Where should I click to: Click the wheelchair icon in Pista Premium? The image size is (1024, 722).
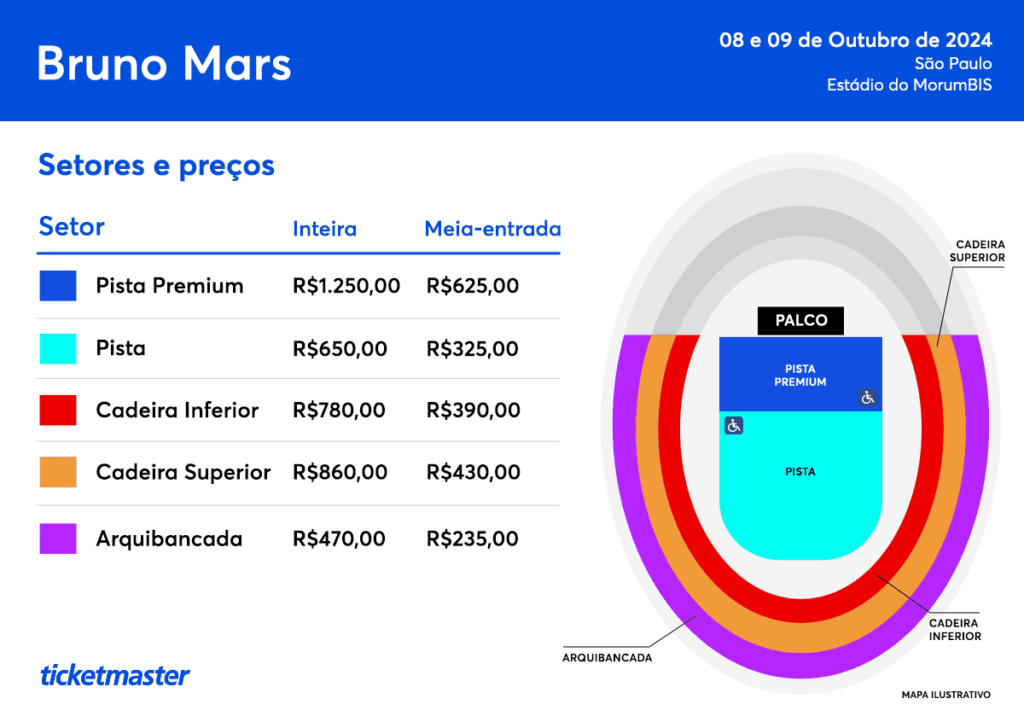[x=867, y=398]
